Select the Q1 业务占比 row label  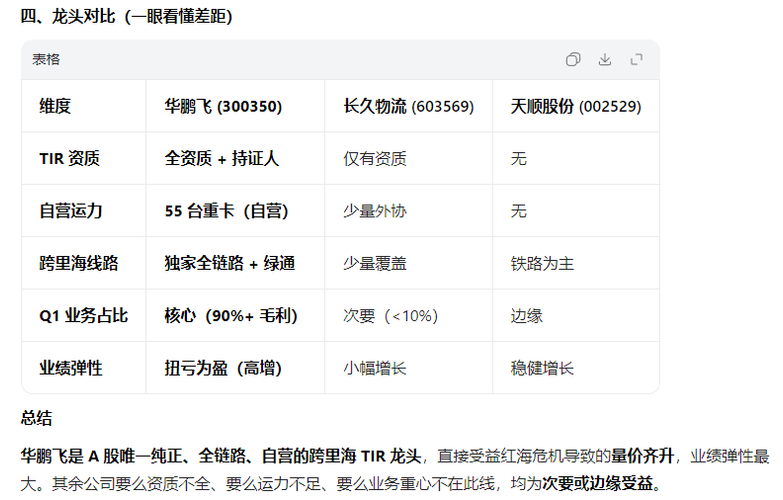point(83,316)
